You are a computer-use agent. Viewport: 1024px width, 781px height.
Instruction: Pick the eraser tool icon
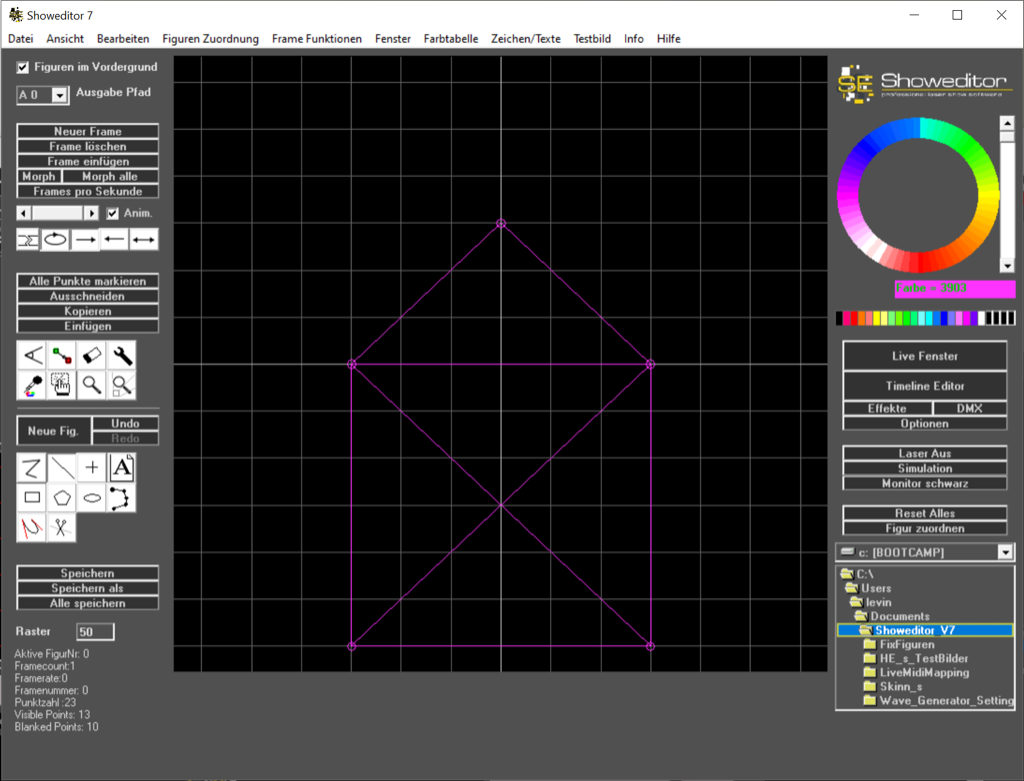click(x=92, y=355)
